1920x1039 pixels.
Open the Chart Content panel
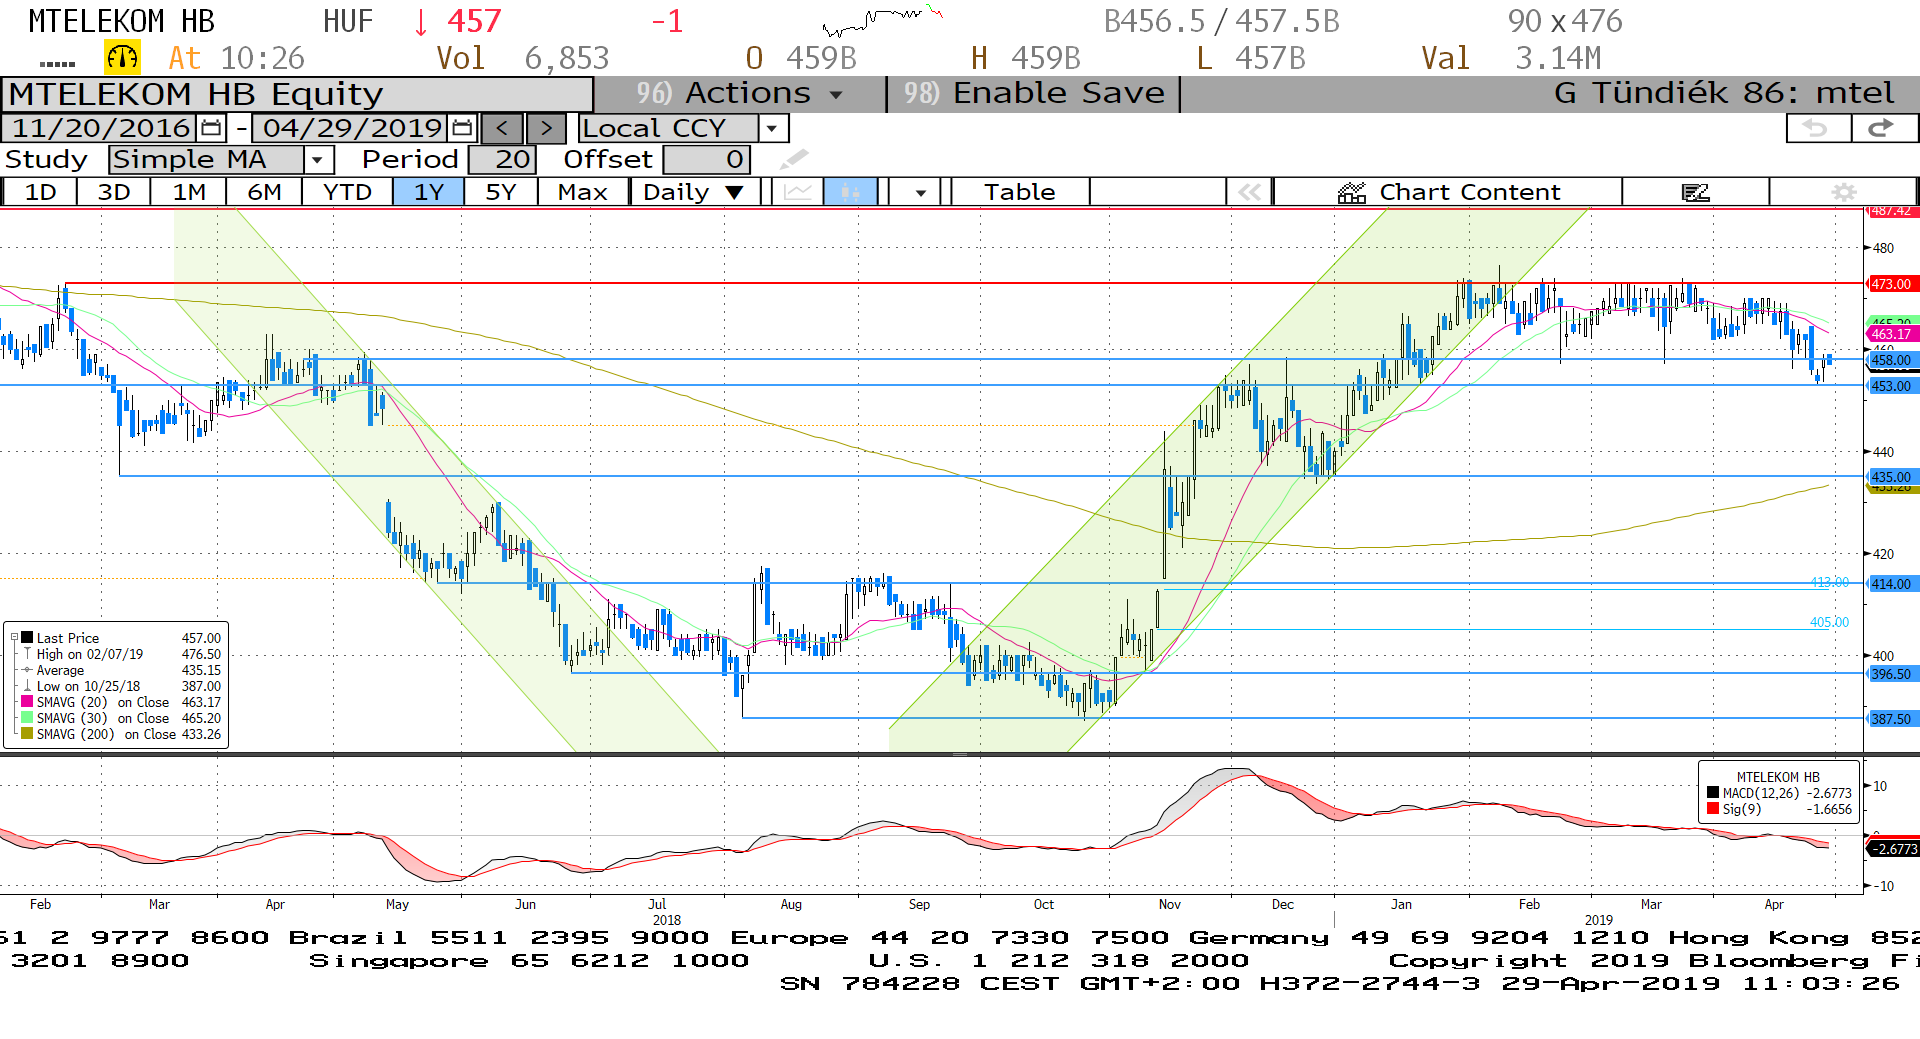[x=1448, y=192]
